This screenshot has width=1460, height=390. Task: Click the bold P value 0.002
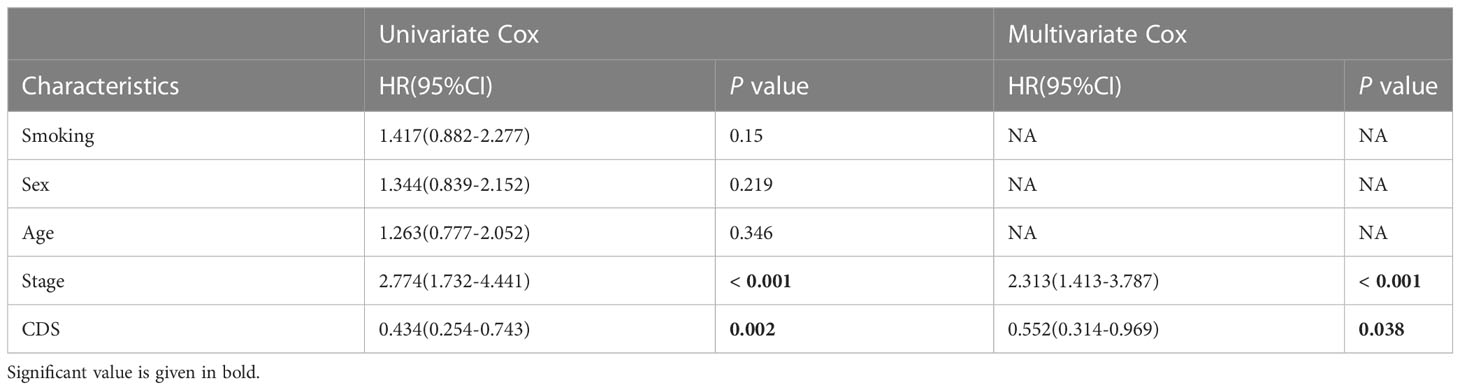click(751, 329)
